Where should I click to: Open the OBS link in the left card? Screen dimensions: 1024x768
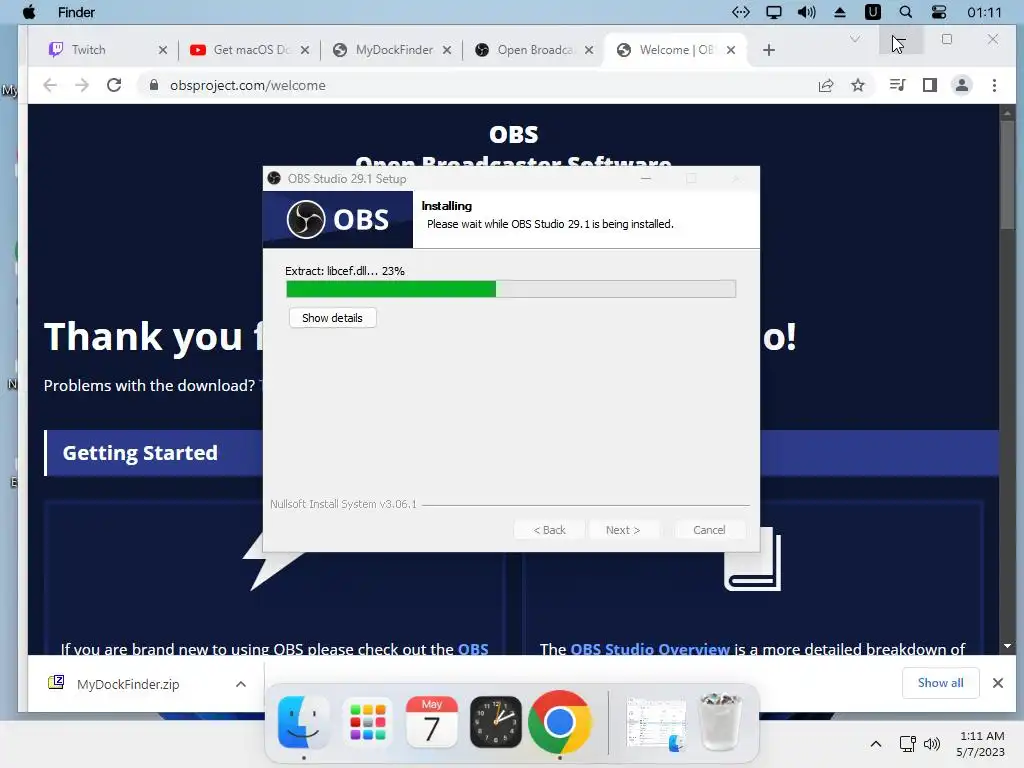point(473,649)
